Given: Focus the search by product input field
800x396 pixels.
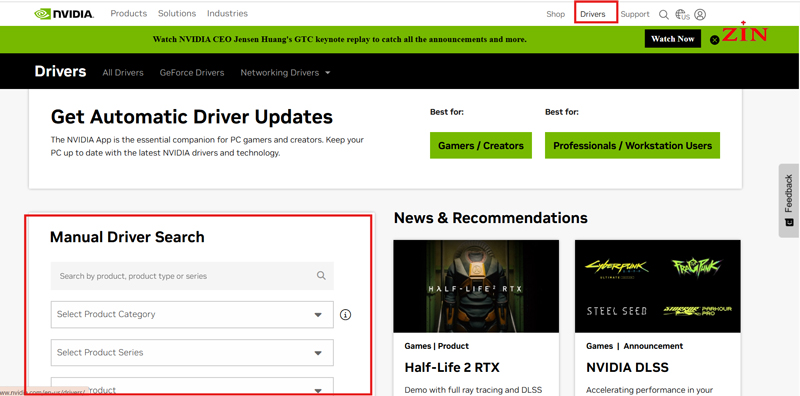Looking at the screenshot, I should tap(192, 276).
